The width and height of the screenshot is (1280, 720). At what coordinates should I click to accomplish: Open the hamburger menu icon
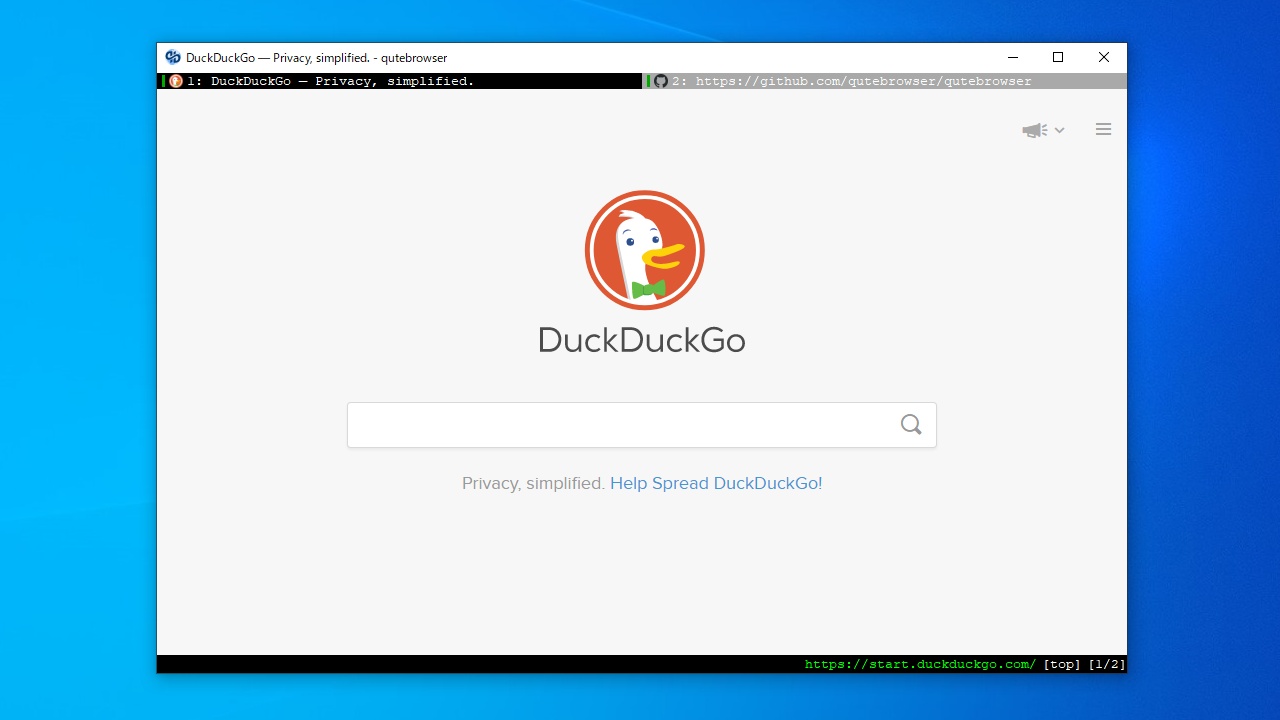[1103, 129]
